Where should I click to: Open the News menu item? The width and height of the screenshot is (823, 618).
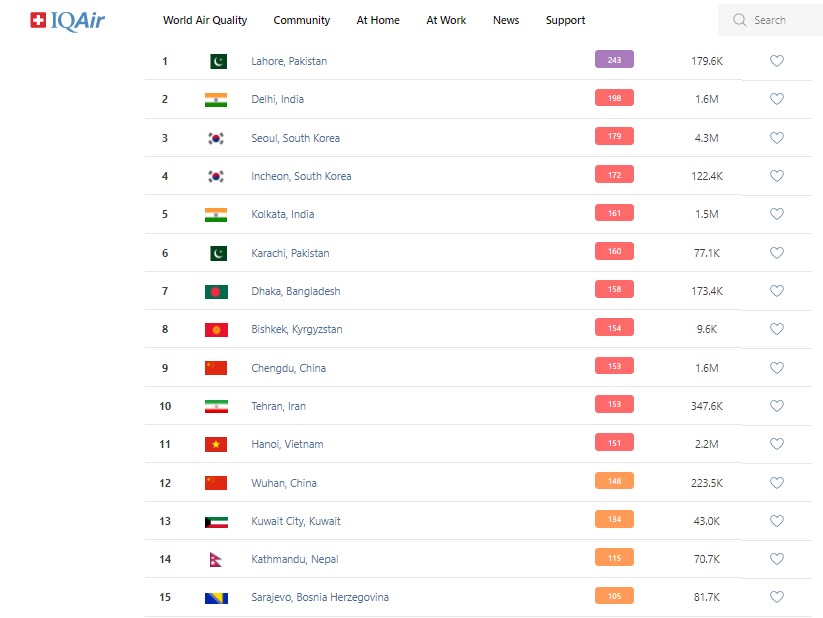(506, 20)
